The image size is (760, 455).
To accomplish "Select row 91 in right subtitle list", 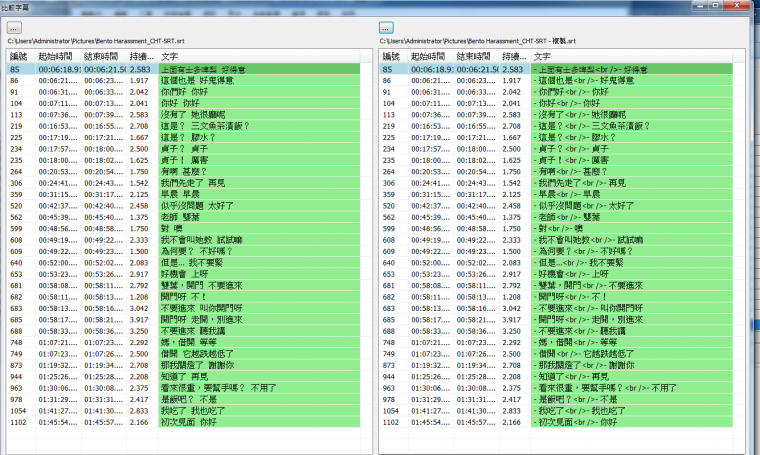I will point(556,92).
